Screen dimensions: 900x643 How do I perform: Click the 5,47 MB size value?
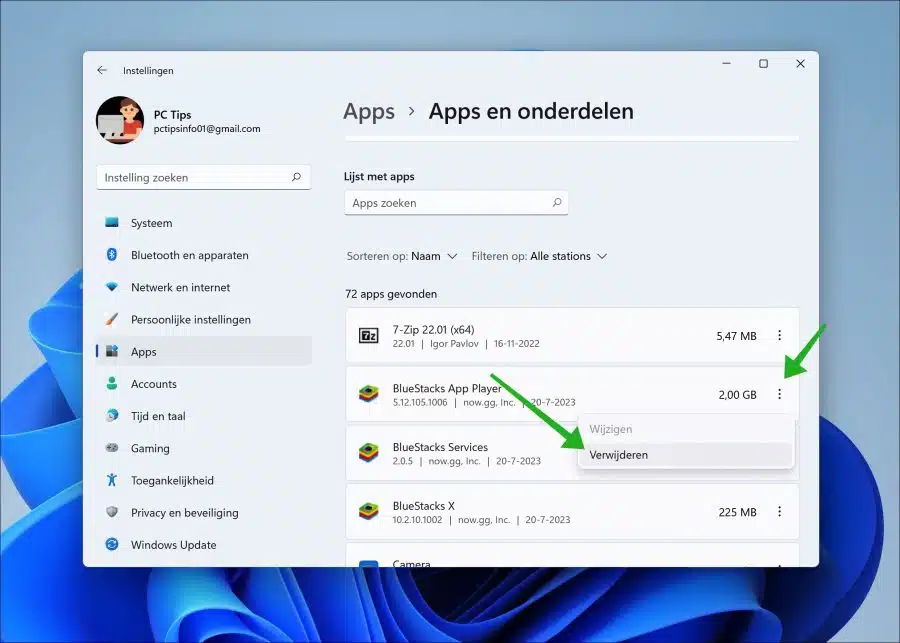(736, 336)
